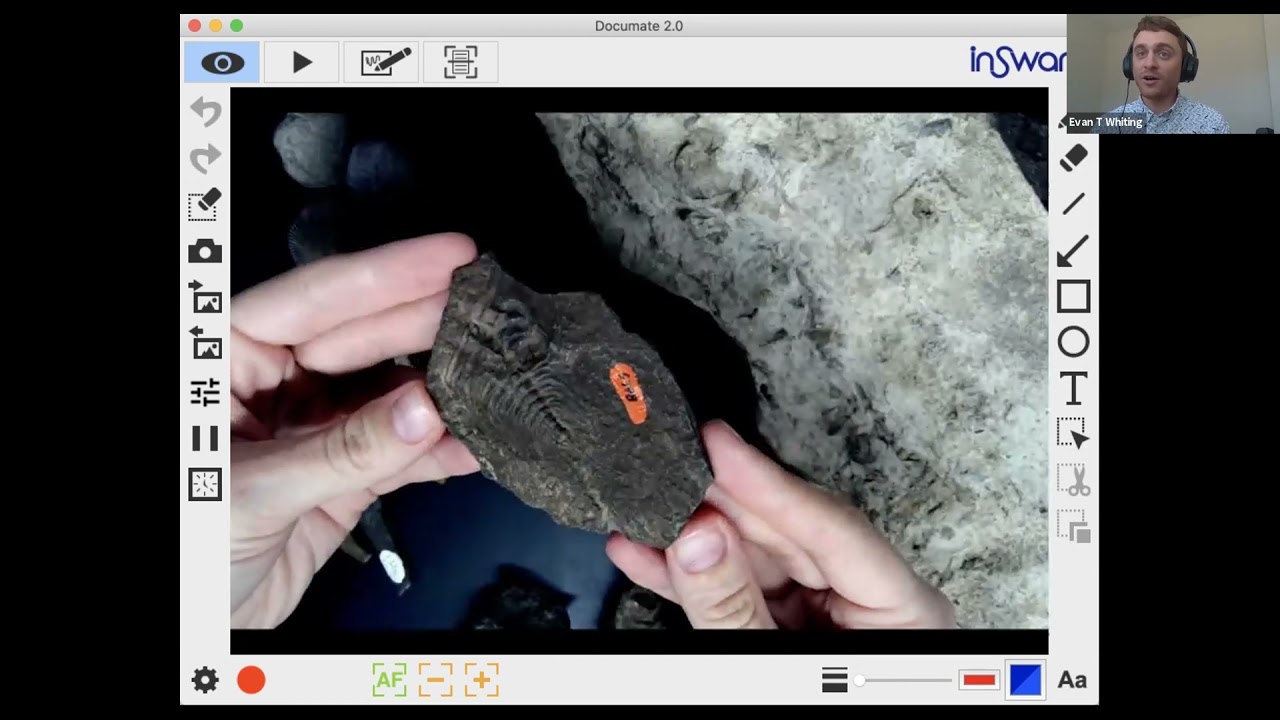
Task: Clear all annotations with eraser-selection icon
Action: tap(205, 205)
